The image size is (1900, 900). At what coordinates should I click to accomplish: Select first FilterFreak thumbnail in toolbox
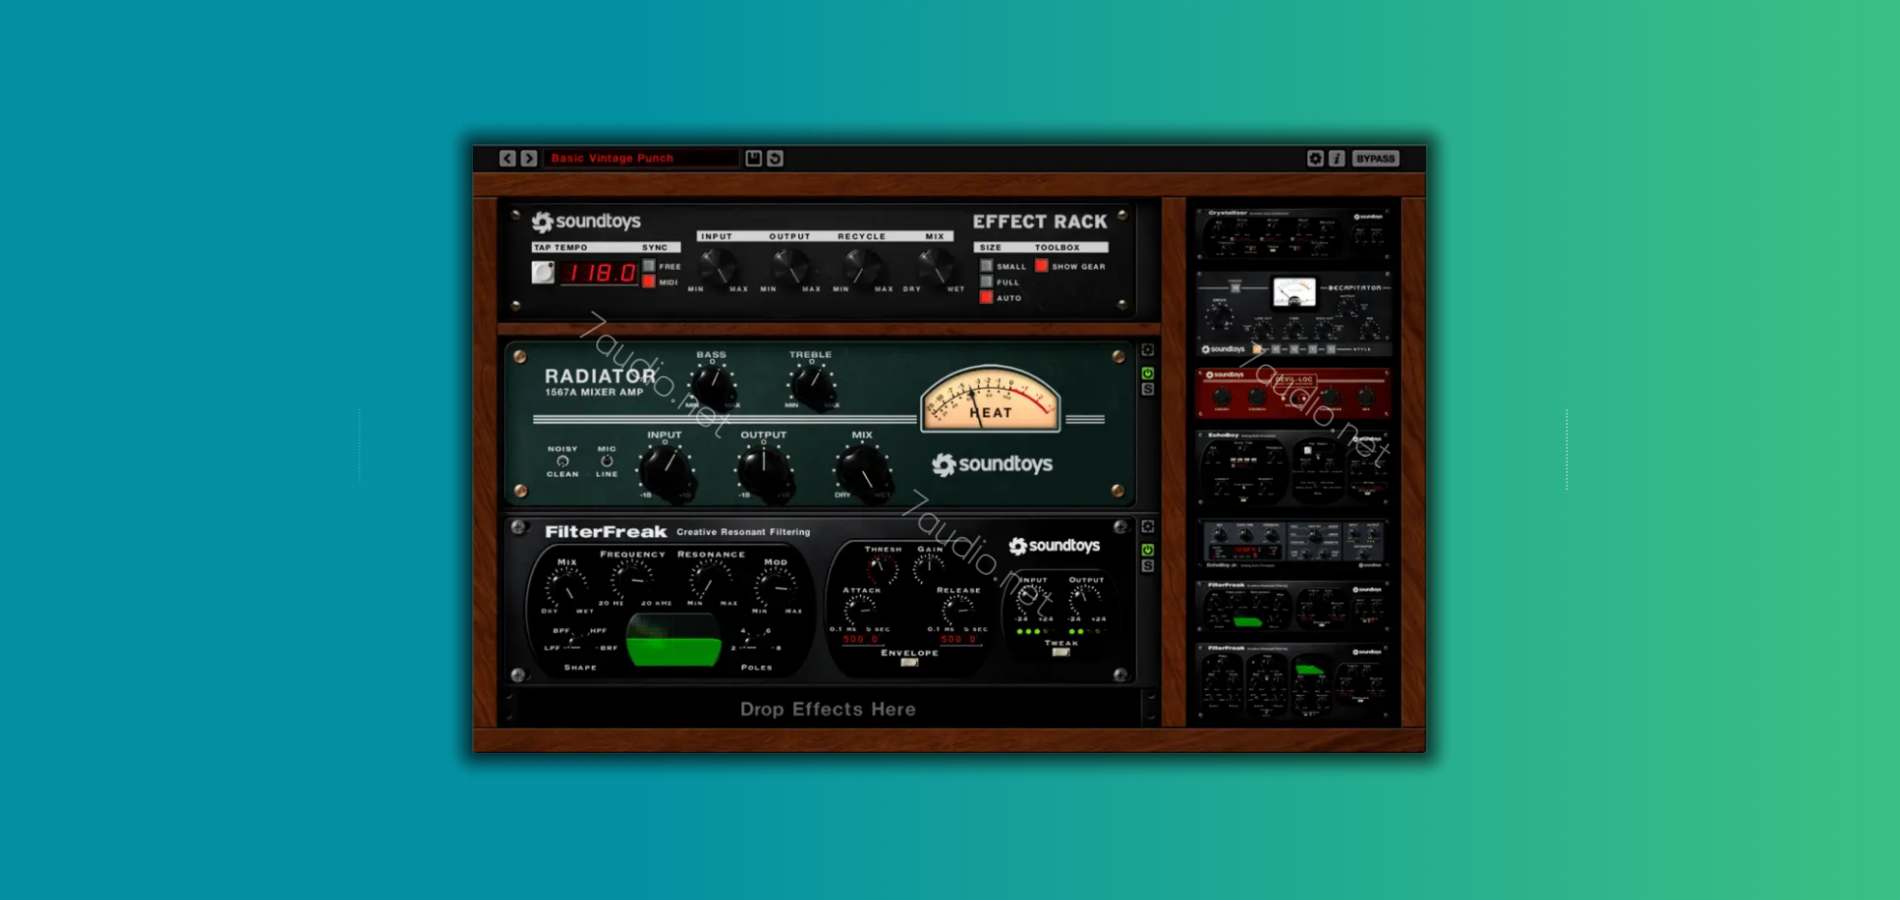tap(1294, 606)
